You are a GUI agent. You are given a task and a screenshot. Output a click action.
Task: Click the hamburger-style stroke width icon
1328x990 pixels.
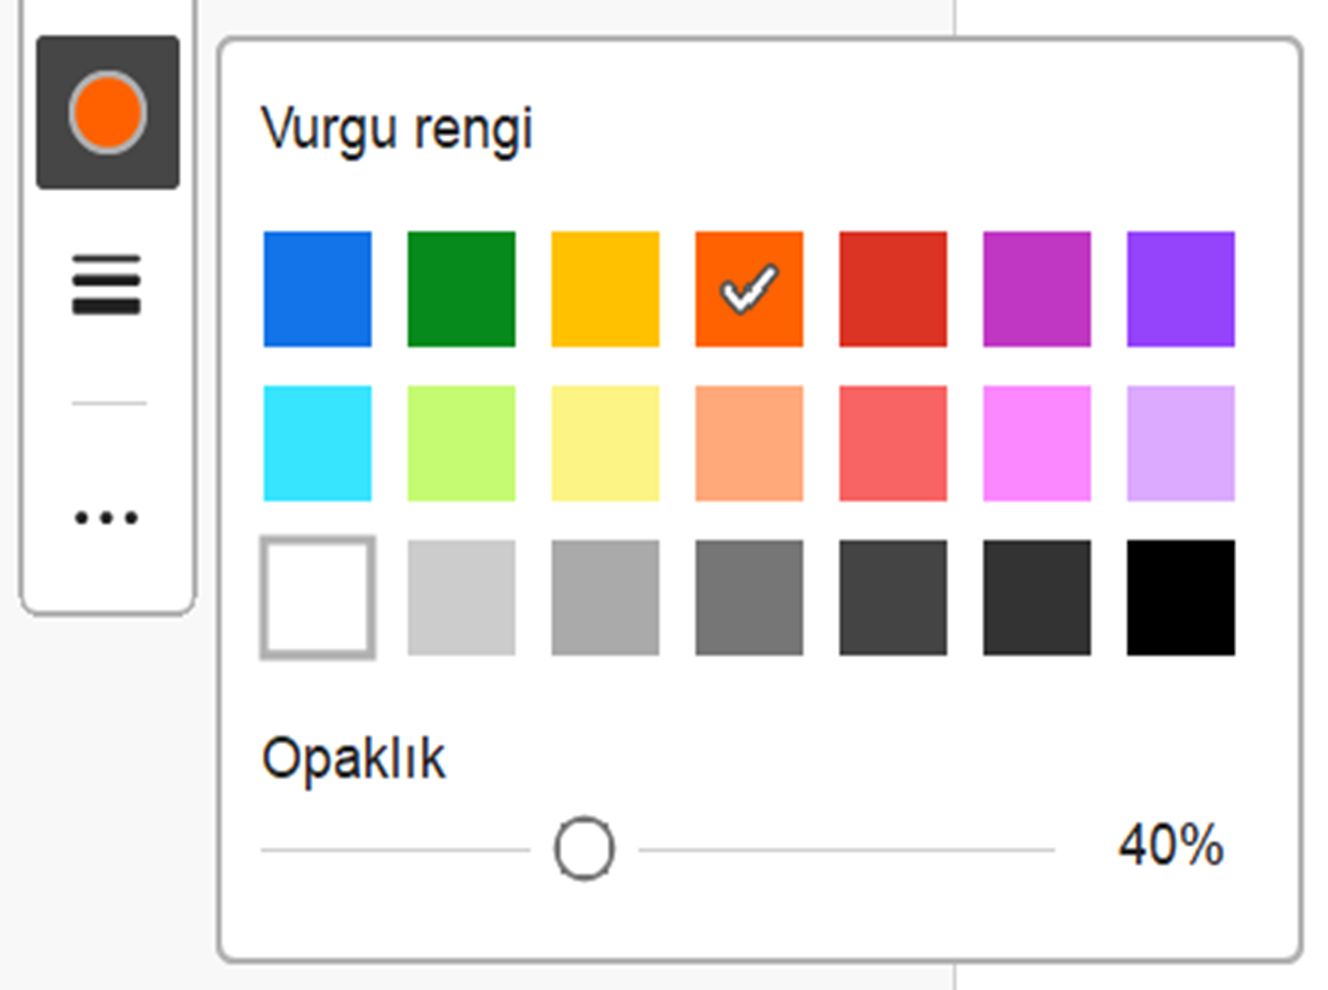click(106, 283)
